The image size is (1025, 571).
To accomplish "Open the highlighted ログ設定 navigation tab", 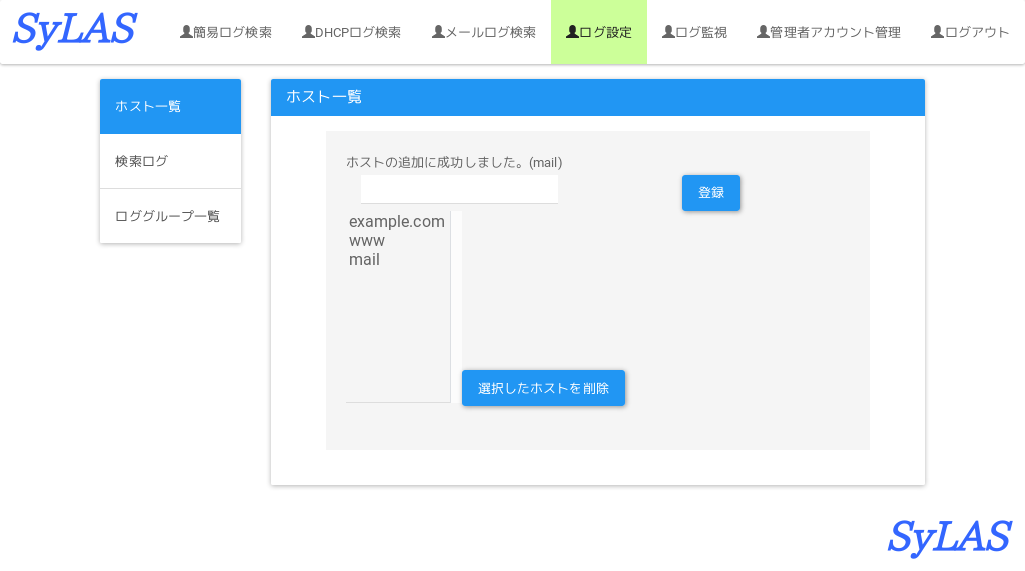I will pos(599,32).
